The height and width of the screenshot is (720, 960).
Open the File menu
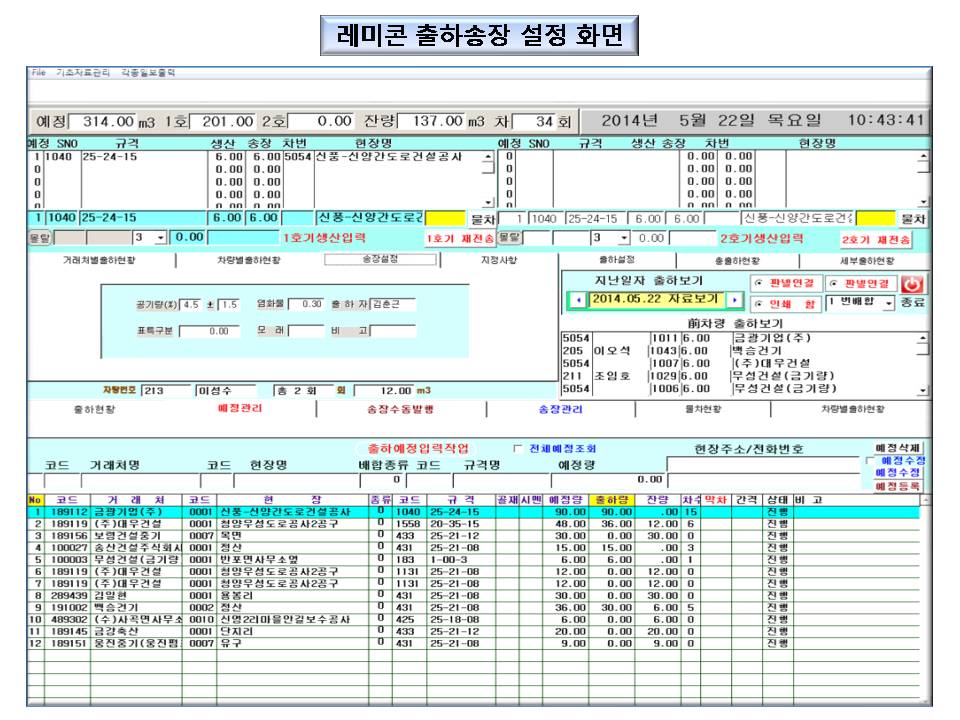pos(39,73)
